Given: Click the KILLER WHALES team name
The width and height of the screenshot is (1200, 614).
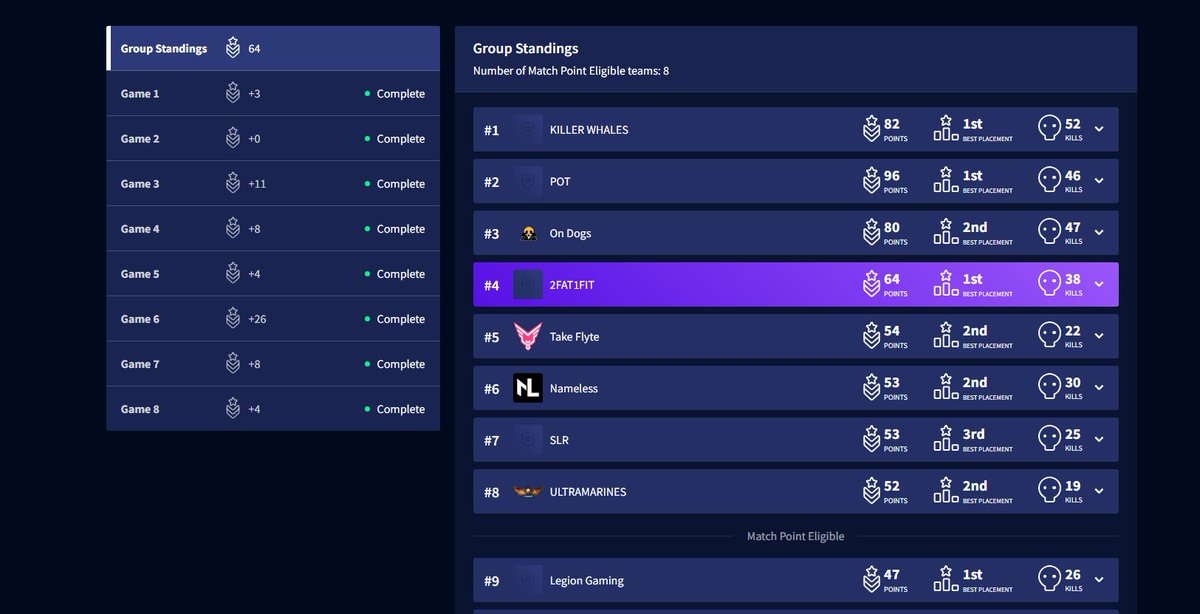Looking at the screenshot, I should pyautogui.click(x=589, y=130).
